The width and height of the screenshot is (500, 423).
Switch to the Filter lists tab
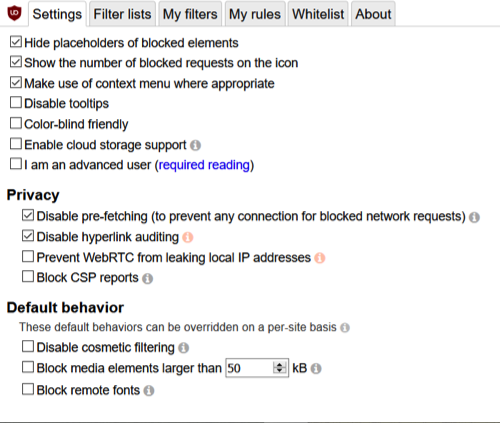tap(122, 14)
